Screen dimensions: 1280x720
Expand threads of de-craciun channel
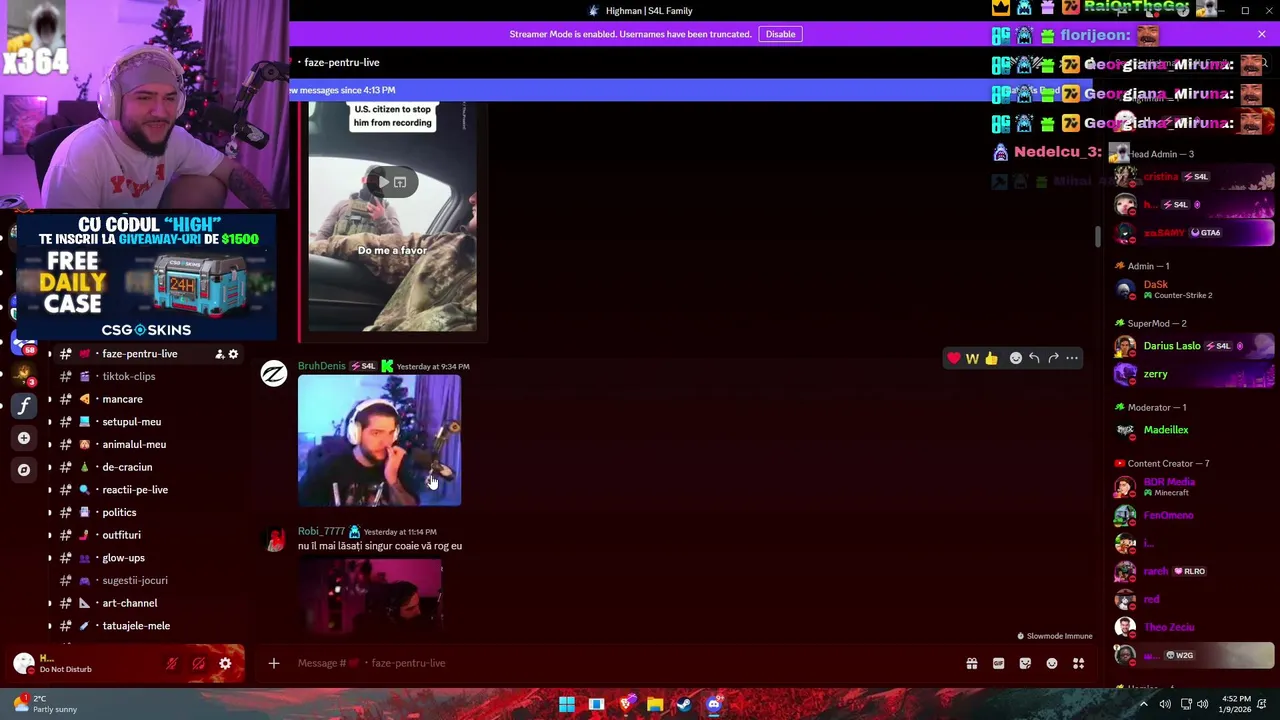50,467
